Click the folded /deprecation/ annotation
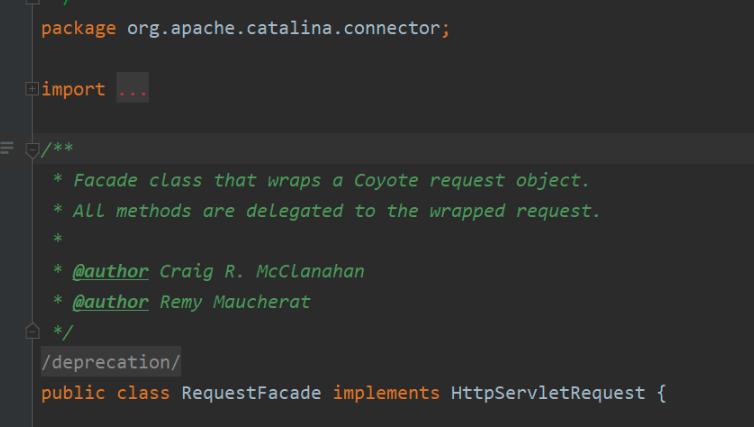Image resolution: width=754 pixels, height=427 pixels. [x=111, y=362]
